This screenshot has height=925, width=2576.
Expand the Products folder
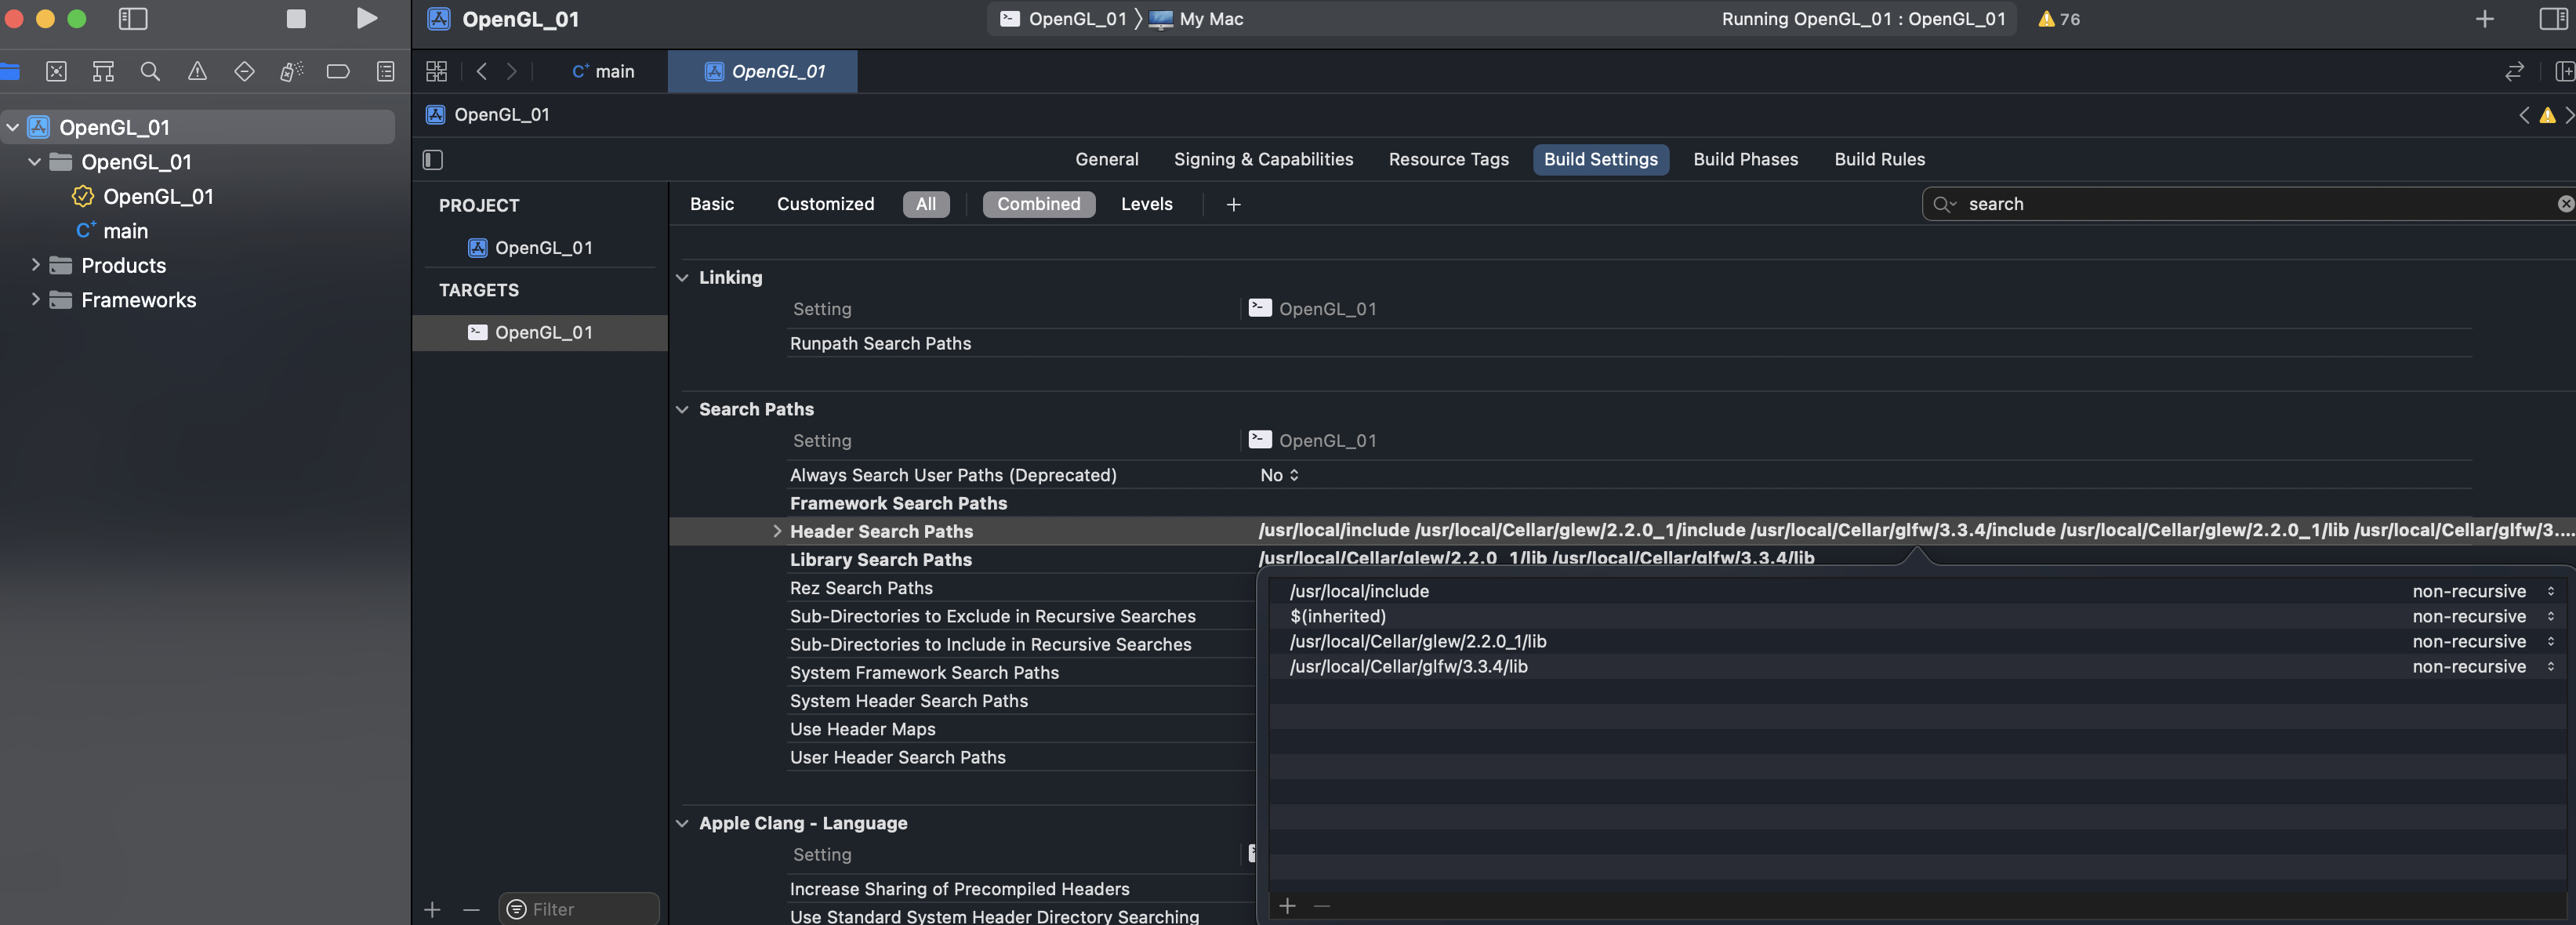[35, 265]
